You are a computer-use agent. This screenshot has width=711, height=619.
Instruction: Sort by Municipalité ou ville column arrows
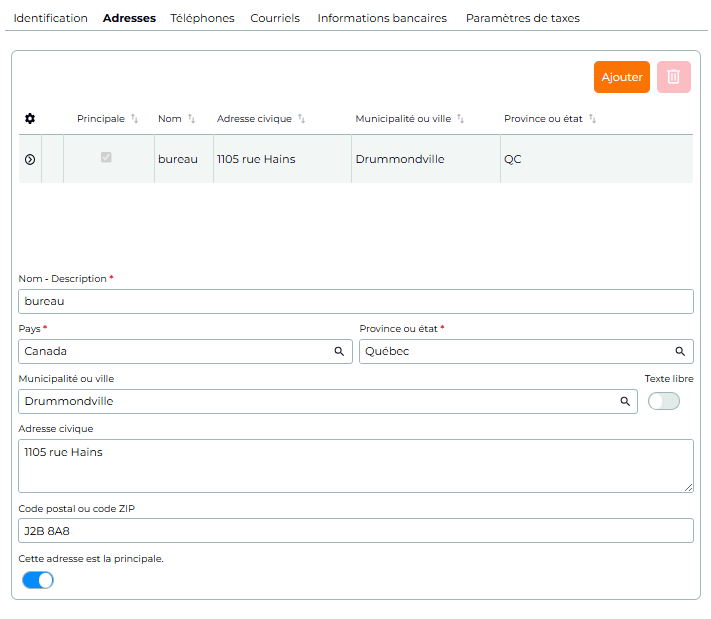461,119
